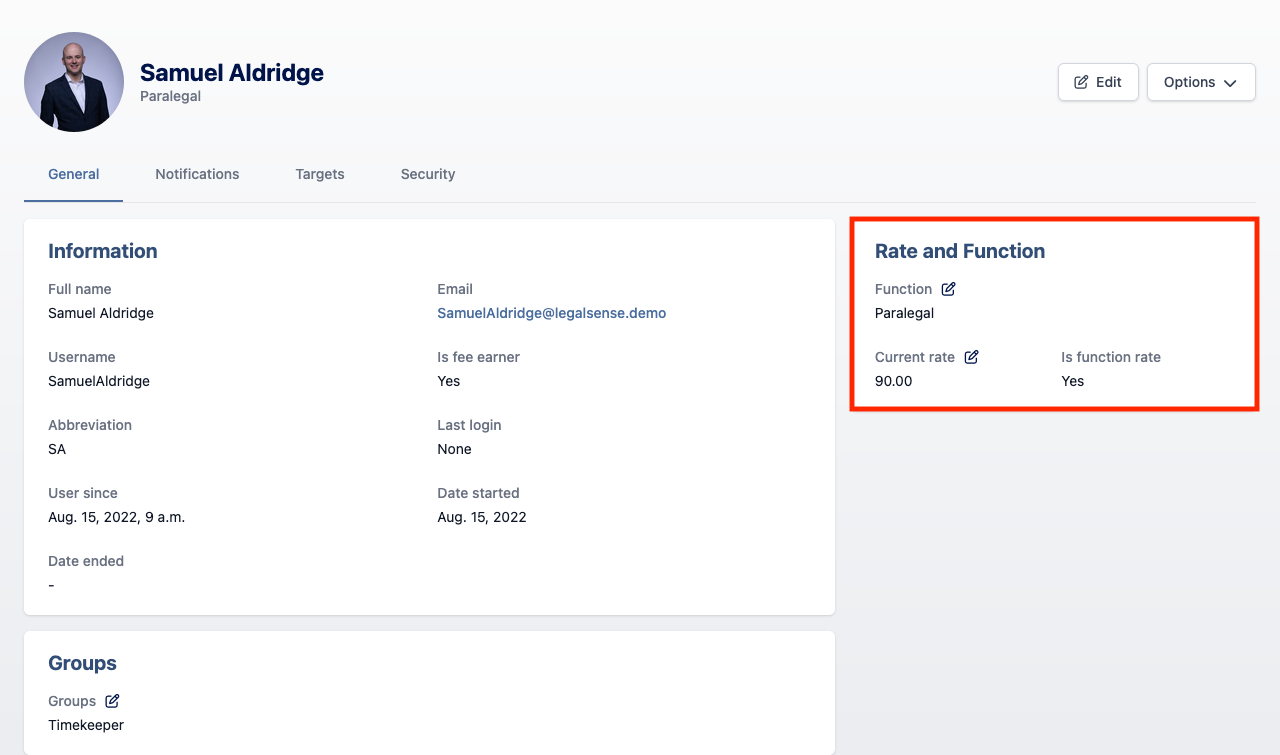This screenshot has height=755, width=1280.
Task: Edit the Current rate via pencil icon
Action: (971, 357)
